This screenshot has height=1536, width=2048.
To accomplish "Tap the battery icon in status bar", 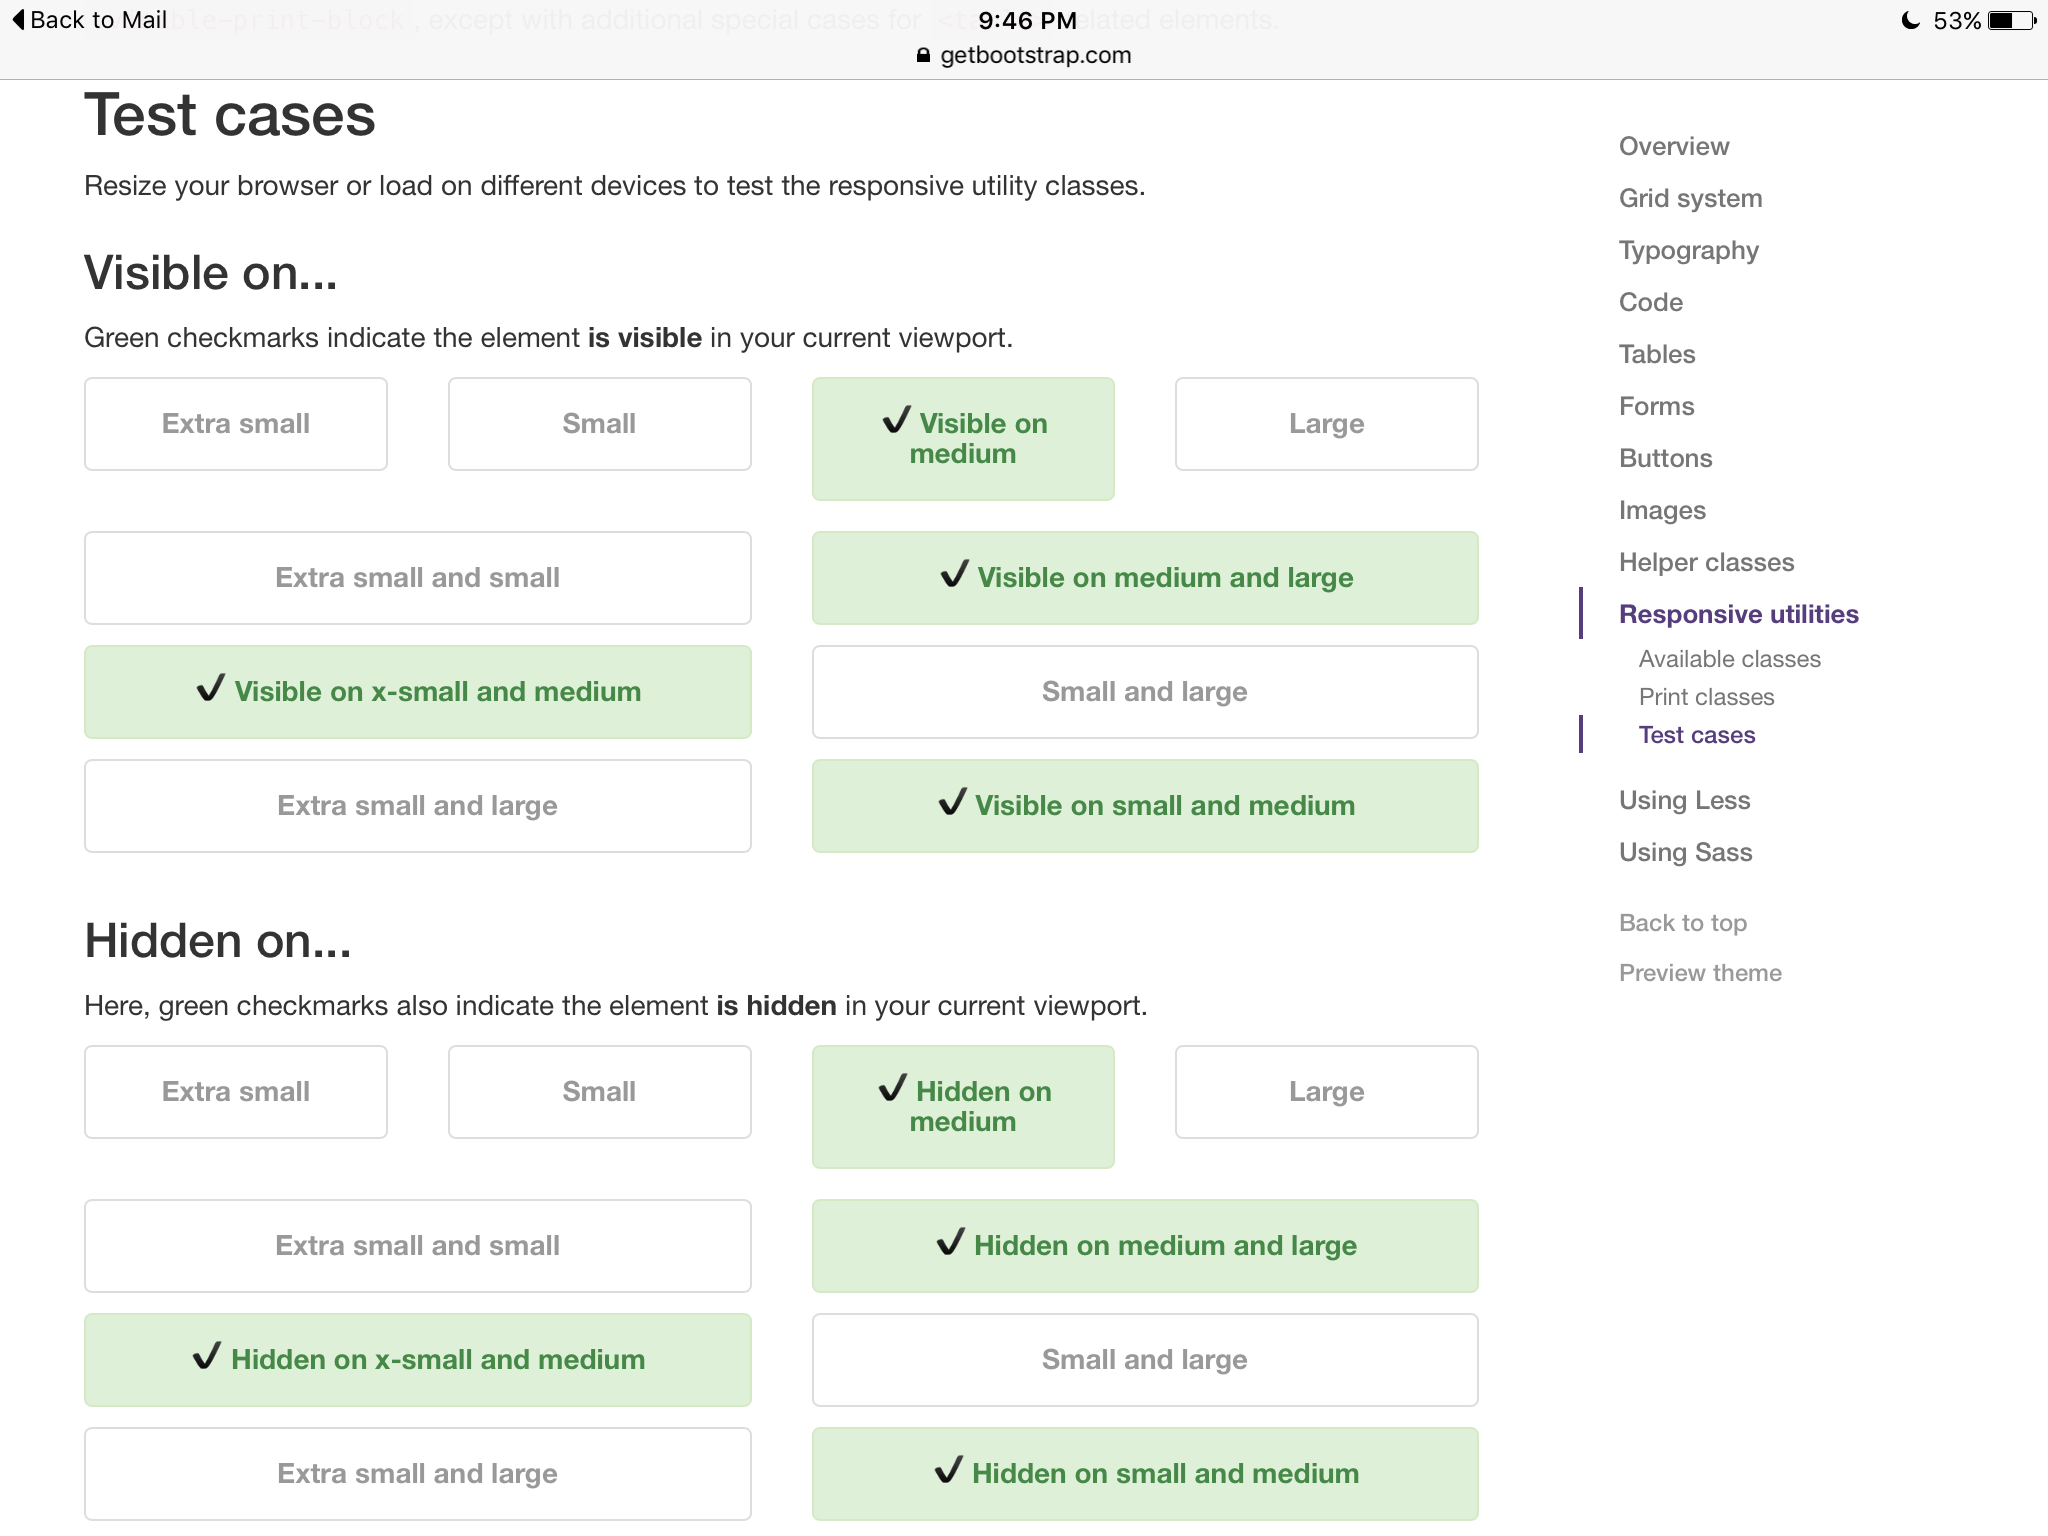I will (x=2010, y=20).
